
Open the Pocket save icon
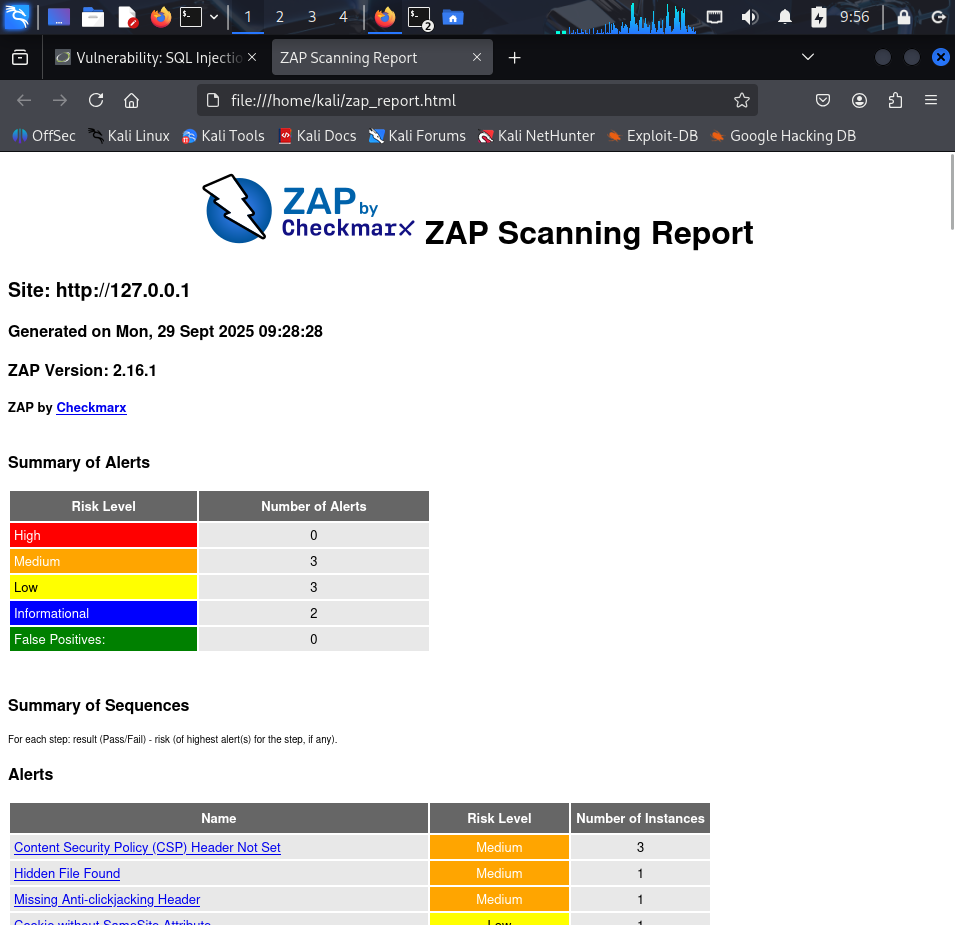pos(823,100)
